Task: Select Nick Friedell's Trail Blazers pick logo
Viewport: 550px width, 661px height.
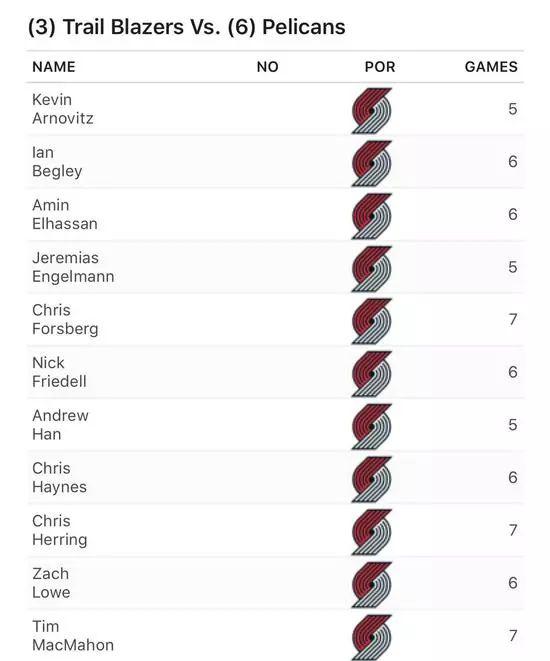Action: coord(372,374)
